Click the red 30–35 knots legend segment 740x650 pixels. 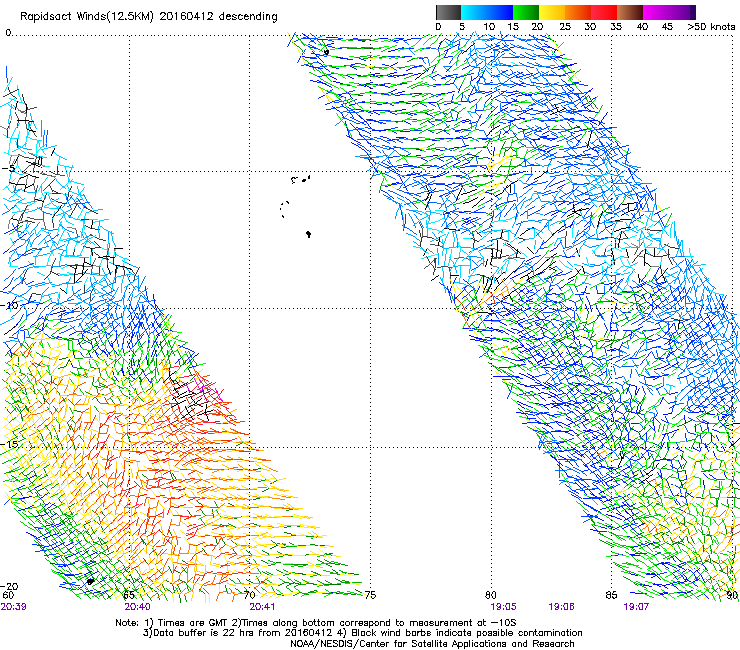point(604,12)
